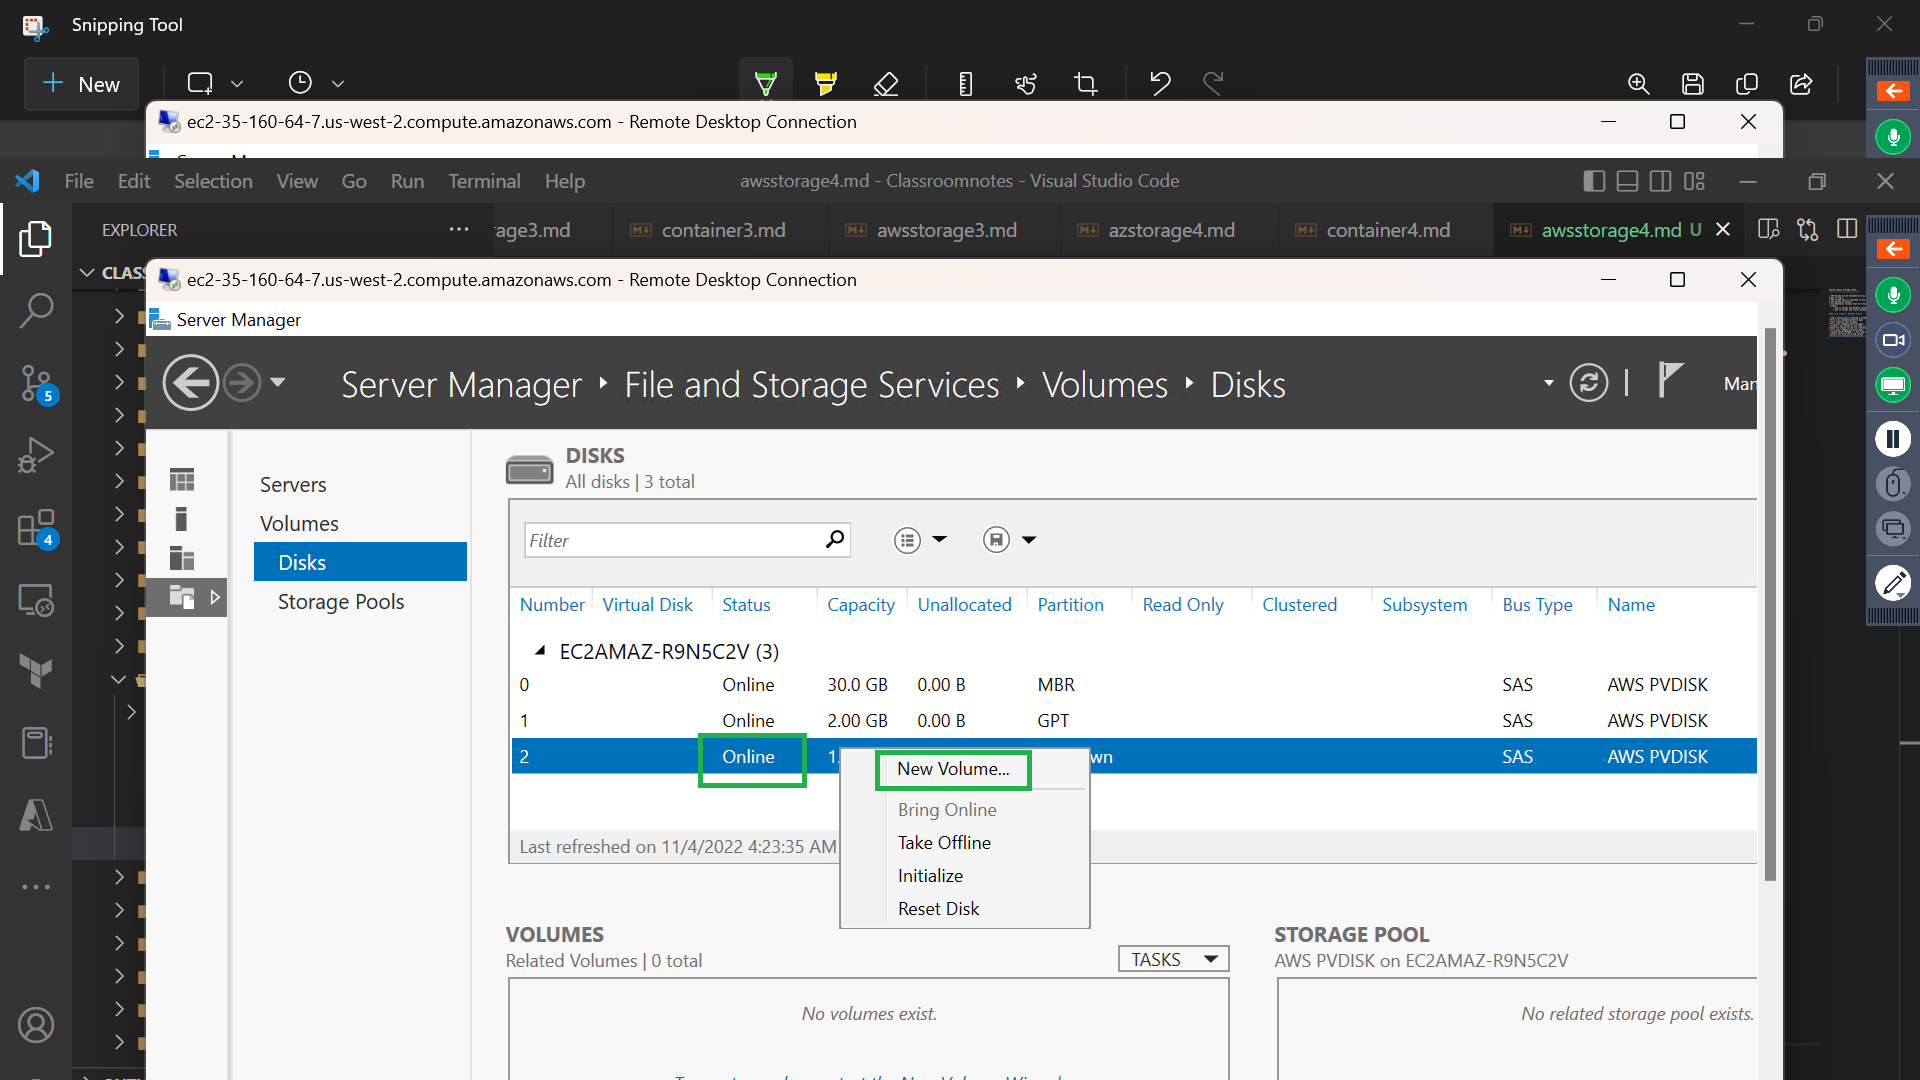The height and width of the screenshot is (1080, 1920).
Task: Click the New button in Snipping Tool
Action: pos(80,84)
